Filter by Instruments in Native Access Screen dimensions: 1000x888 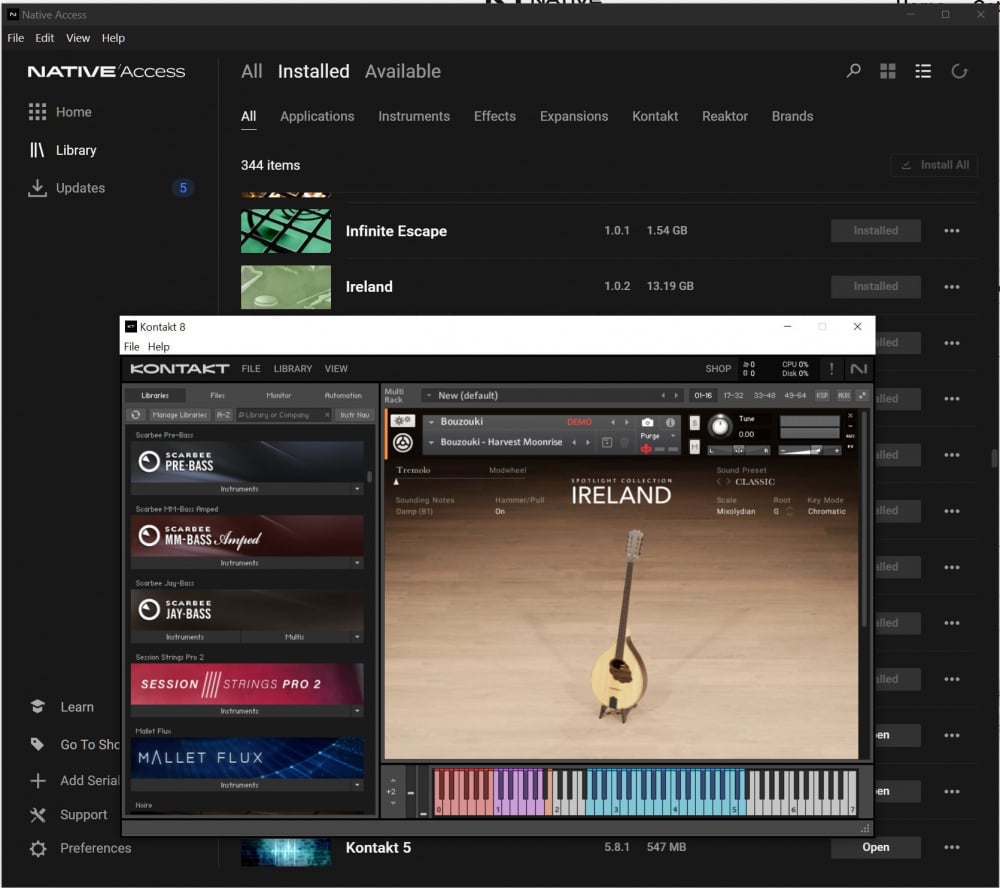tap(414, 116)
